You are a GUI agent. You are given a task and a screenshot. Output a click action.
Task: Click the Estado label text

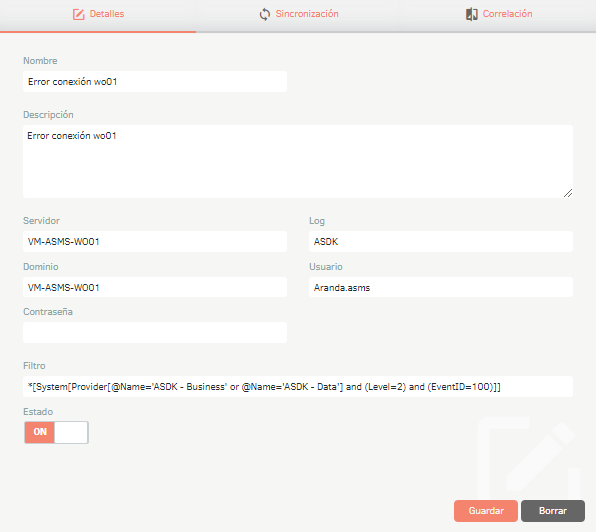(x=38, y=412)
